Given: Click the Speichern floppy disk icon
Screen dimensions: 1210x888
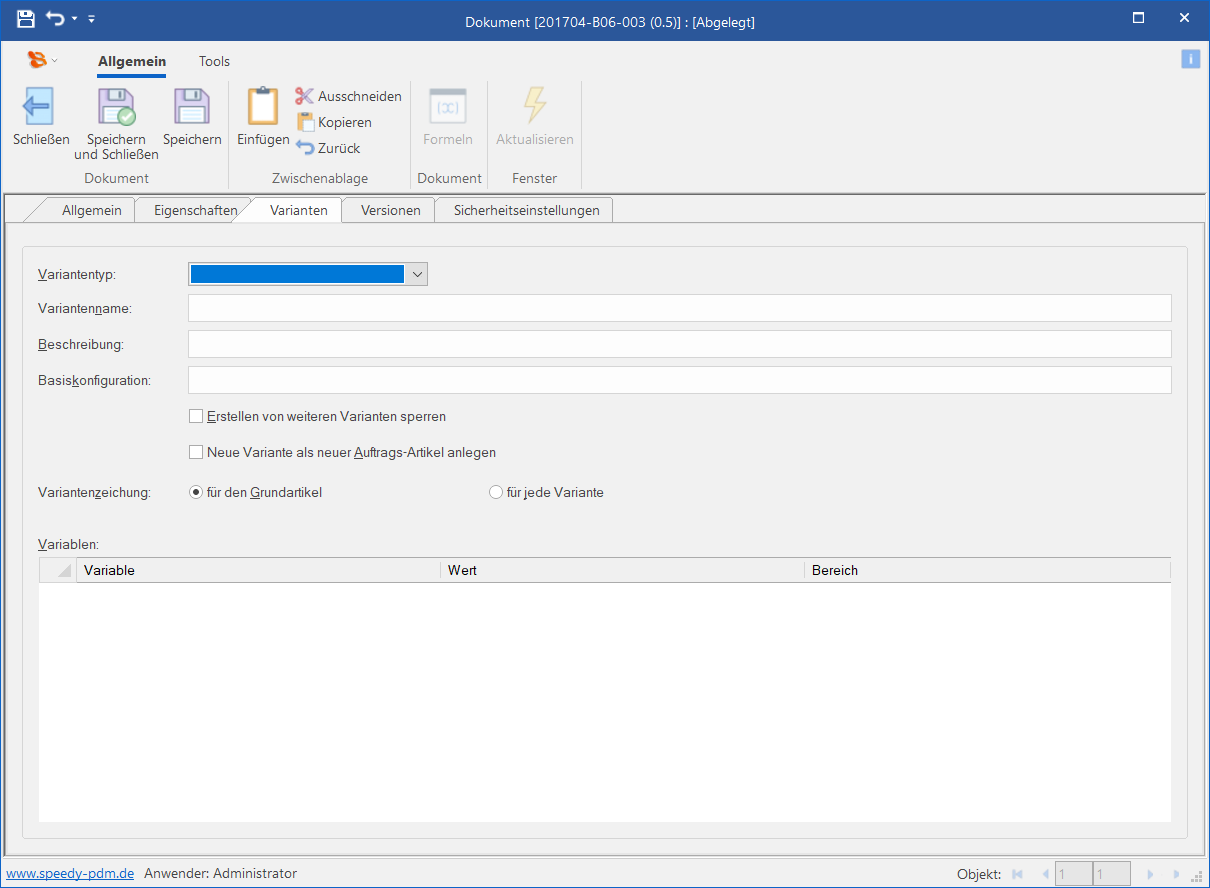Looking at the screenshot, I should (191, 106).
